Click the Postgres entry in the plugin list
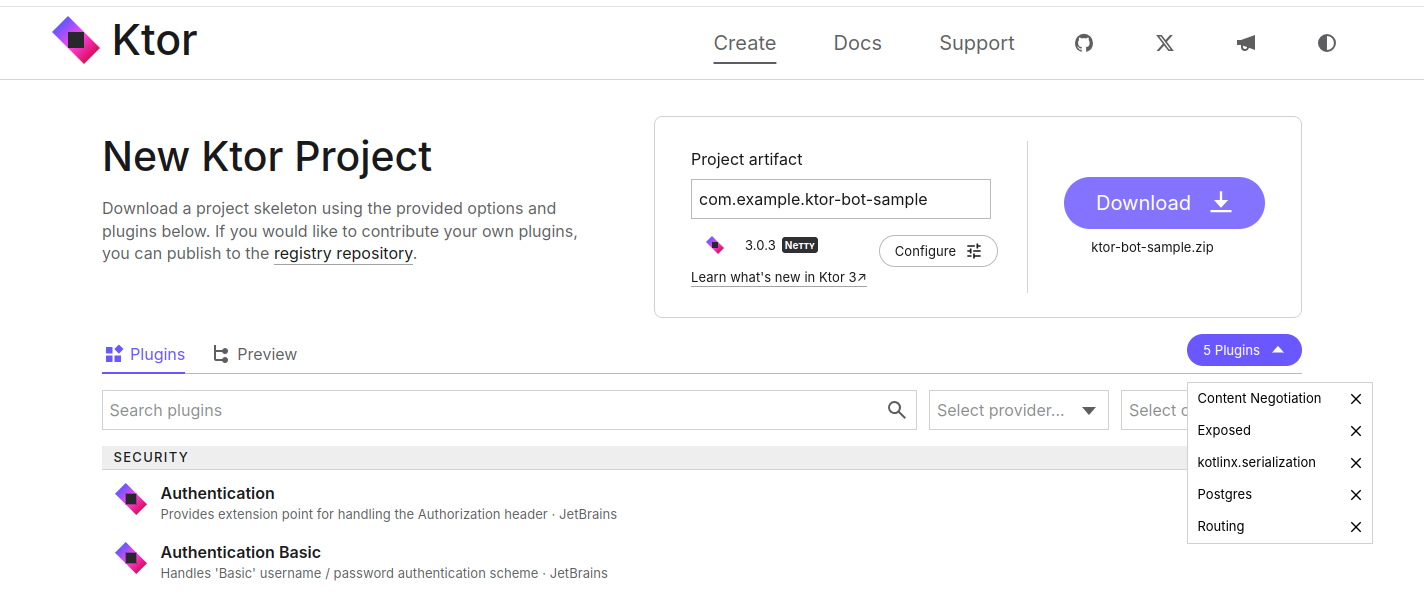Screen dimensions: 1424x595 (1224, 494)
